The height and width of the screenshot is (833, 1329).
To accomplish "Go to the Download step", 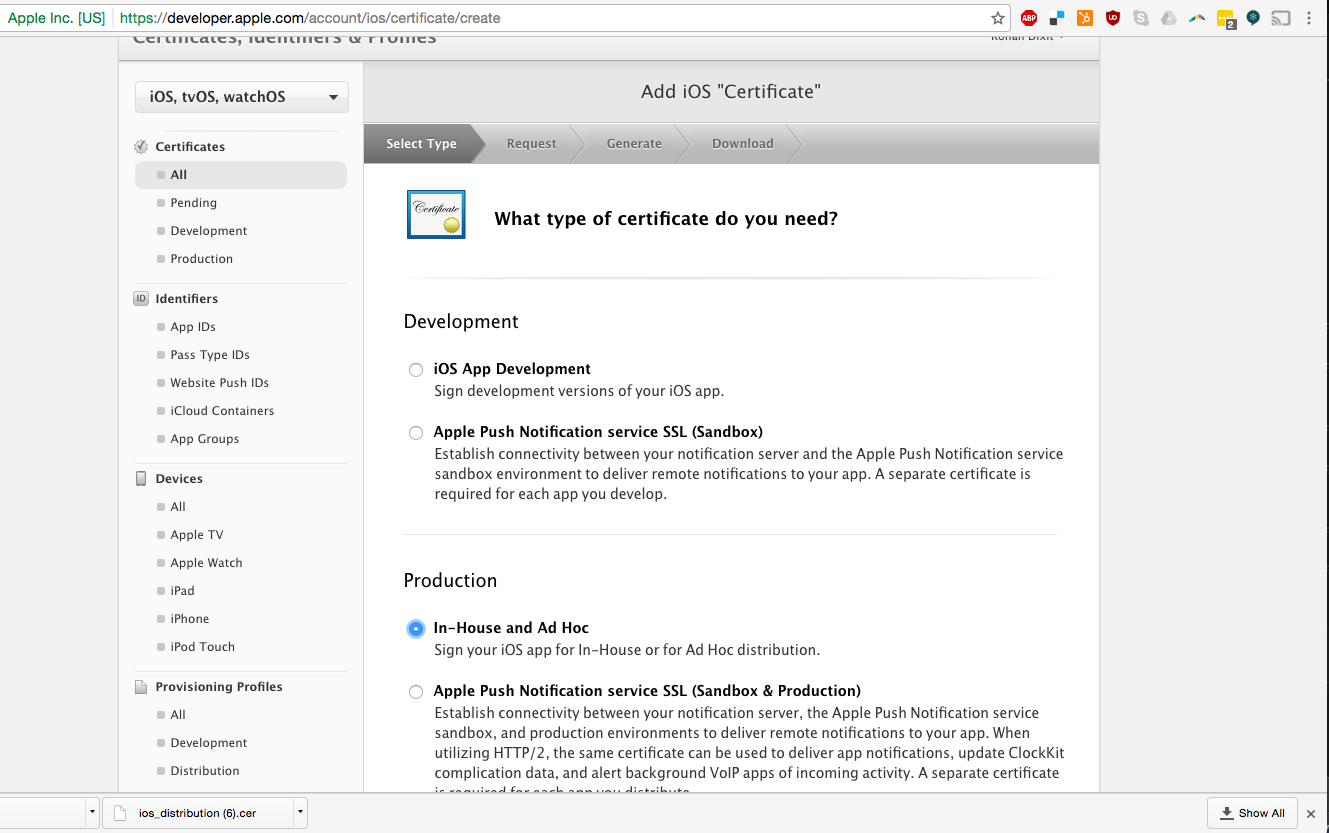I will (742, 144).
